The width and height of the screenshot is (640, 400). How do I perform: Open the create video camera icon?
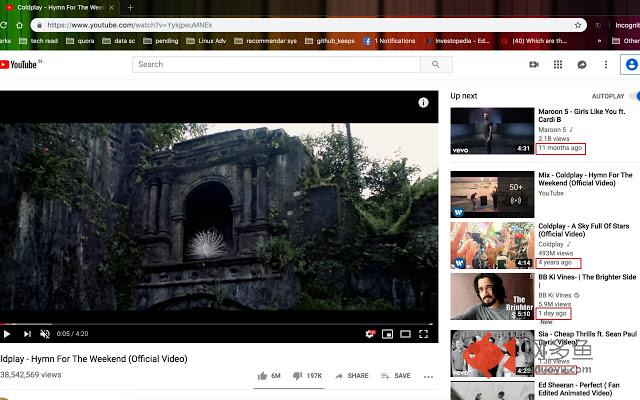coord(534,64)
